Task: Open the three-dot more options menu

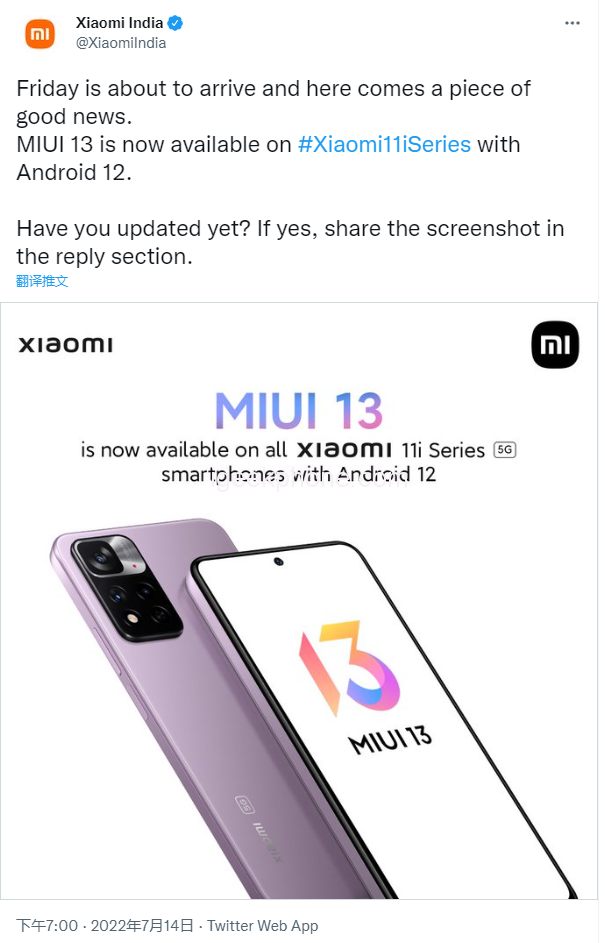Action: click(572, 23)
